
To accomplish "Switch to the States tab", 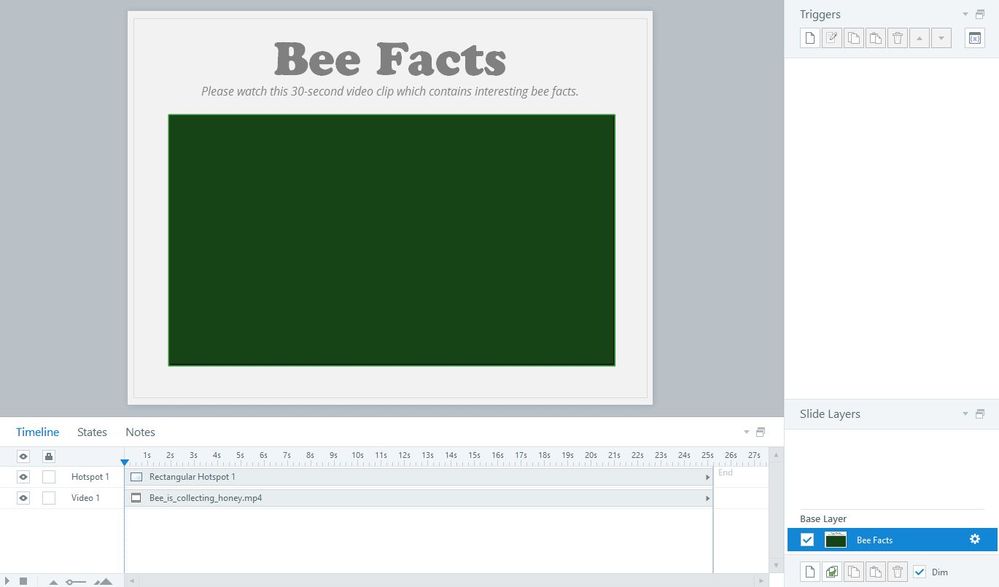I will pyautogui.click(x=92, y=432).
